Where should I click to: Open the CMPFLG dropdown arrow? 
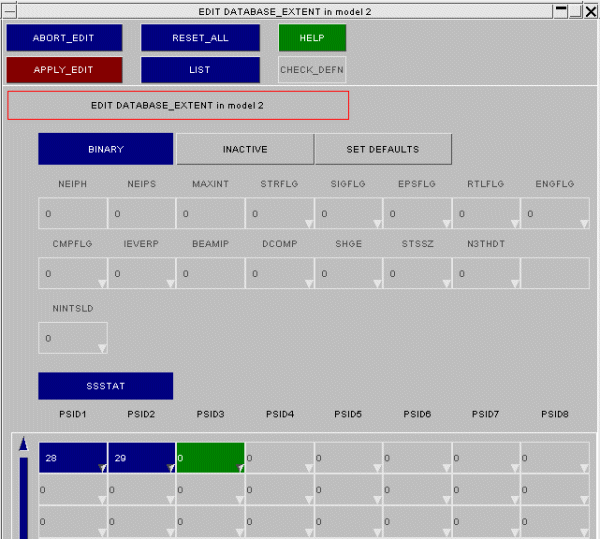102,283
